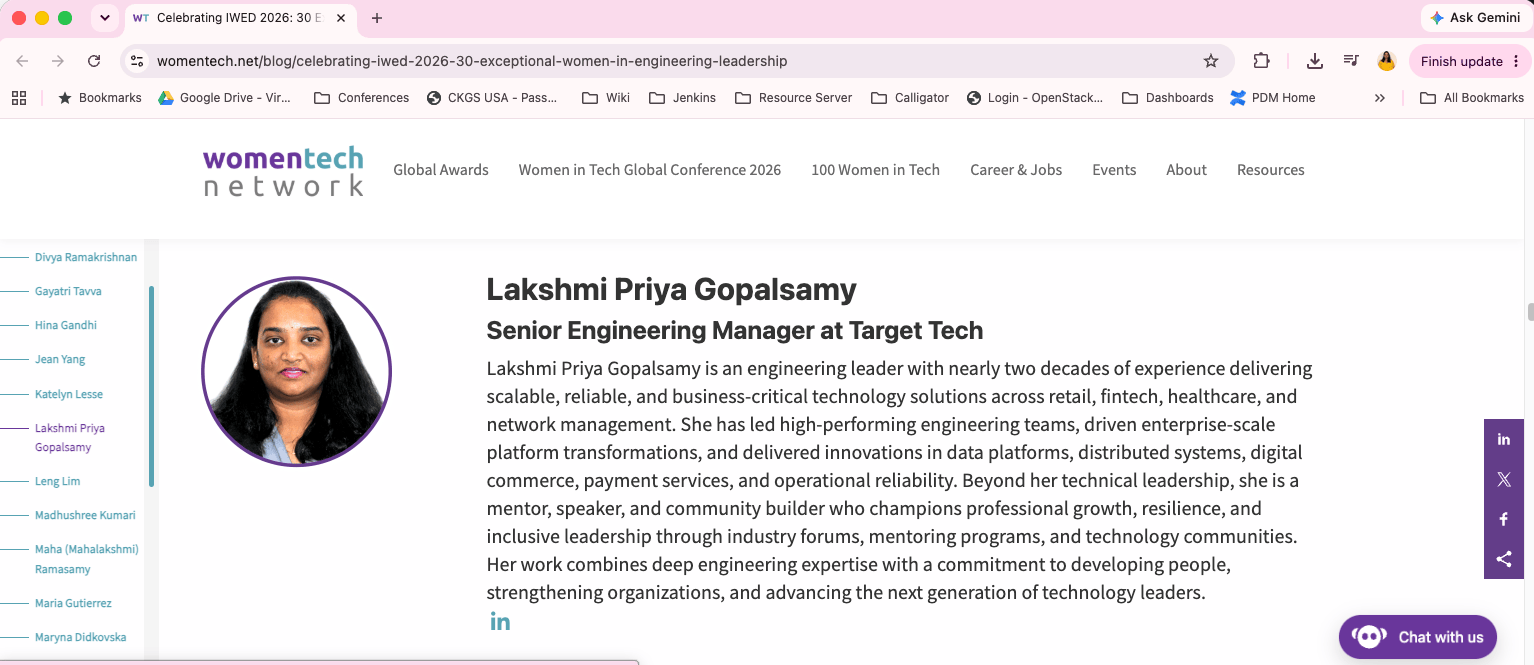Open the Career & Jobs menu
The image size is (1534, 665).
[x=1016, y=170]
